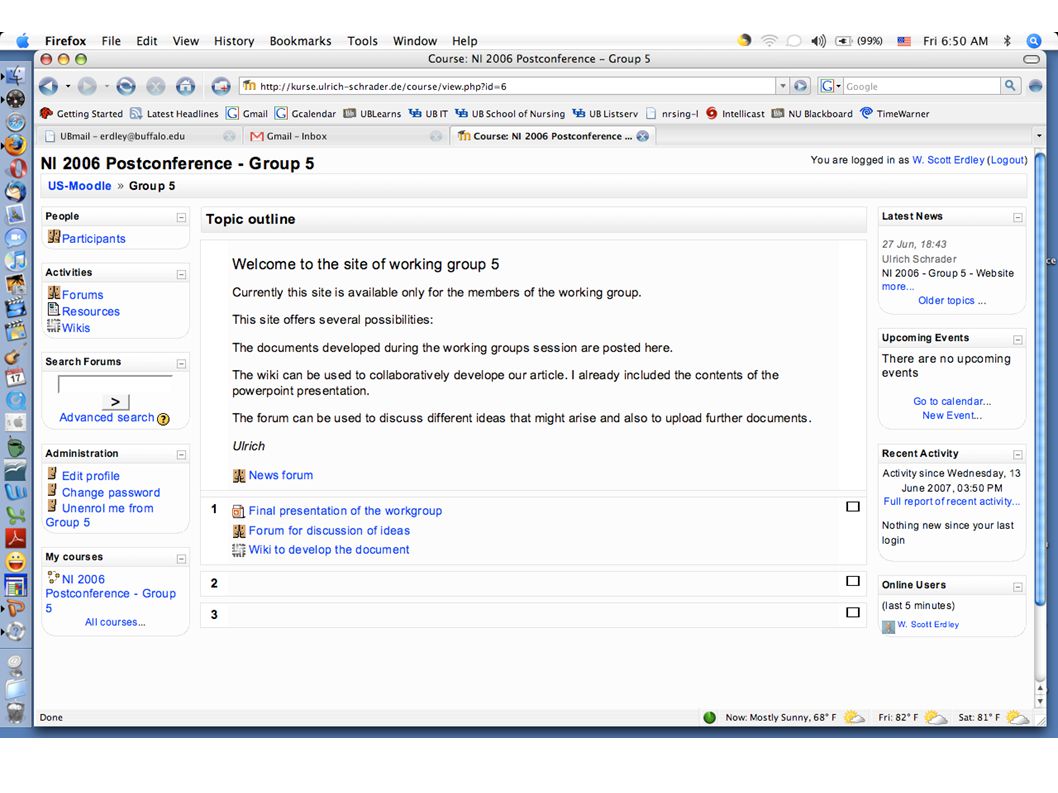Click the News forum icon
This screenshot has width=1058, height=793.
239,476
